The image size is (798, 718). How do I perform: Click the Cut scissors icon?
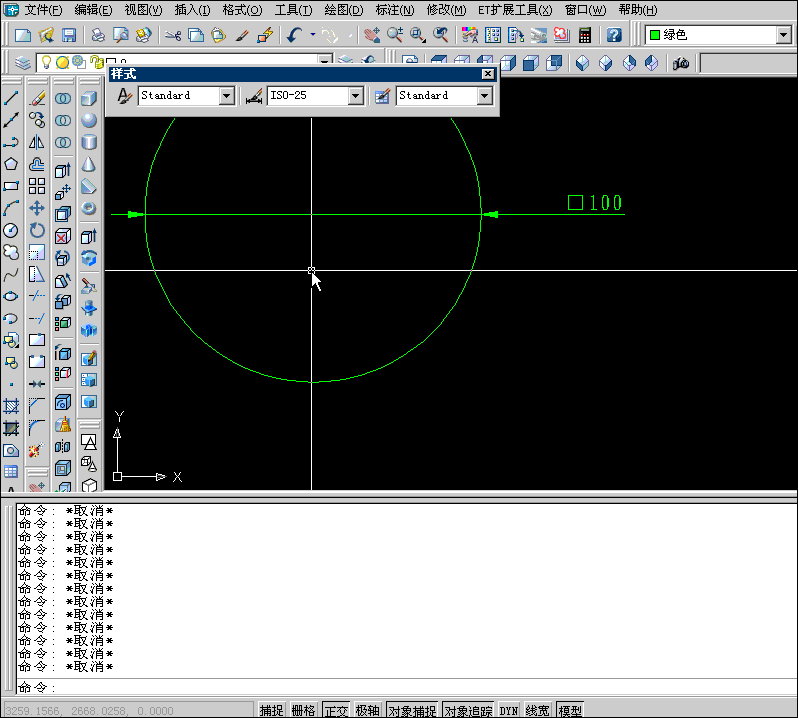(173, 35)
